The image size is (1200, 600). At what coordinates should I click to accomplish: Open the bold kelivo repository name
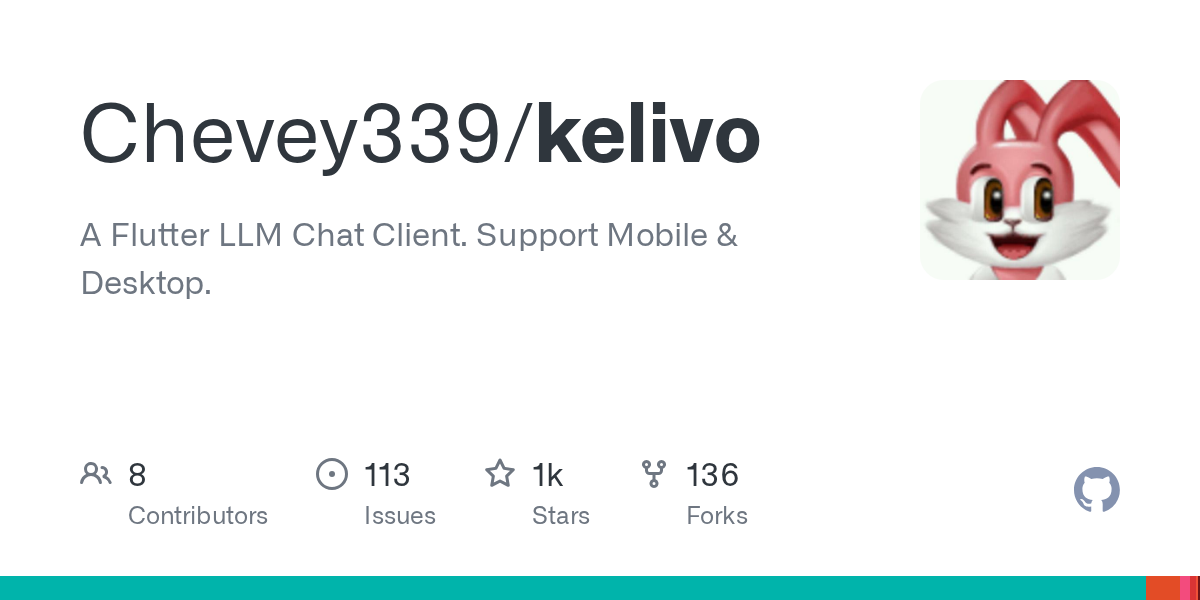[648, 135]
